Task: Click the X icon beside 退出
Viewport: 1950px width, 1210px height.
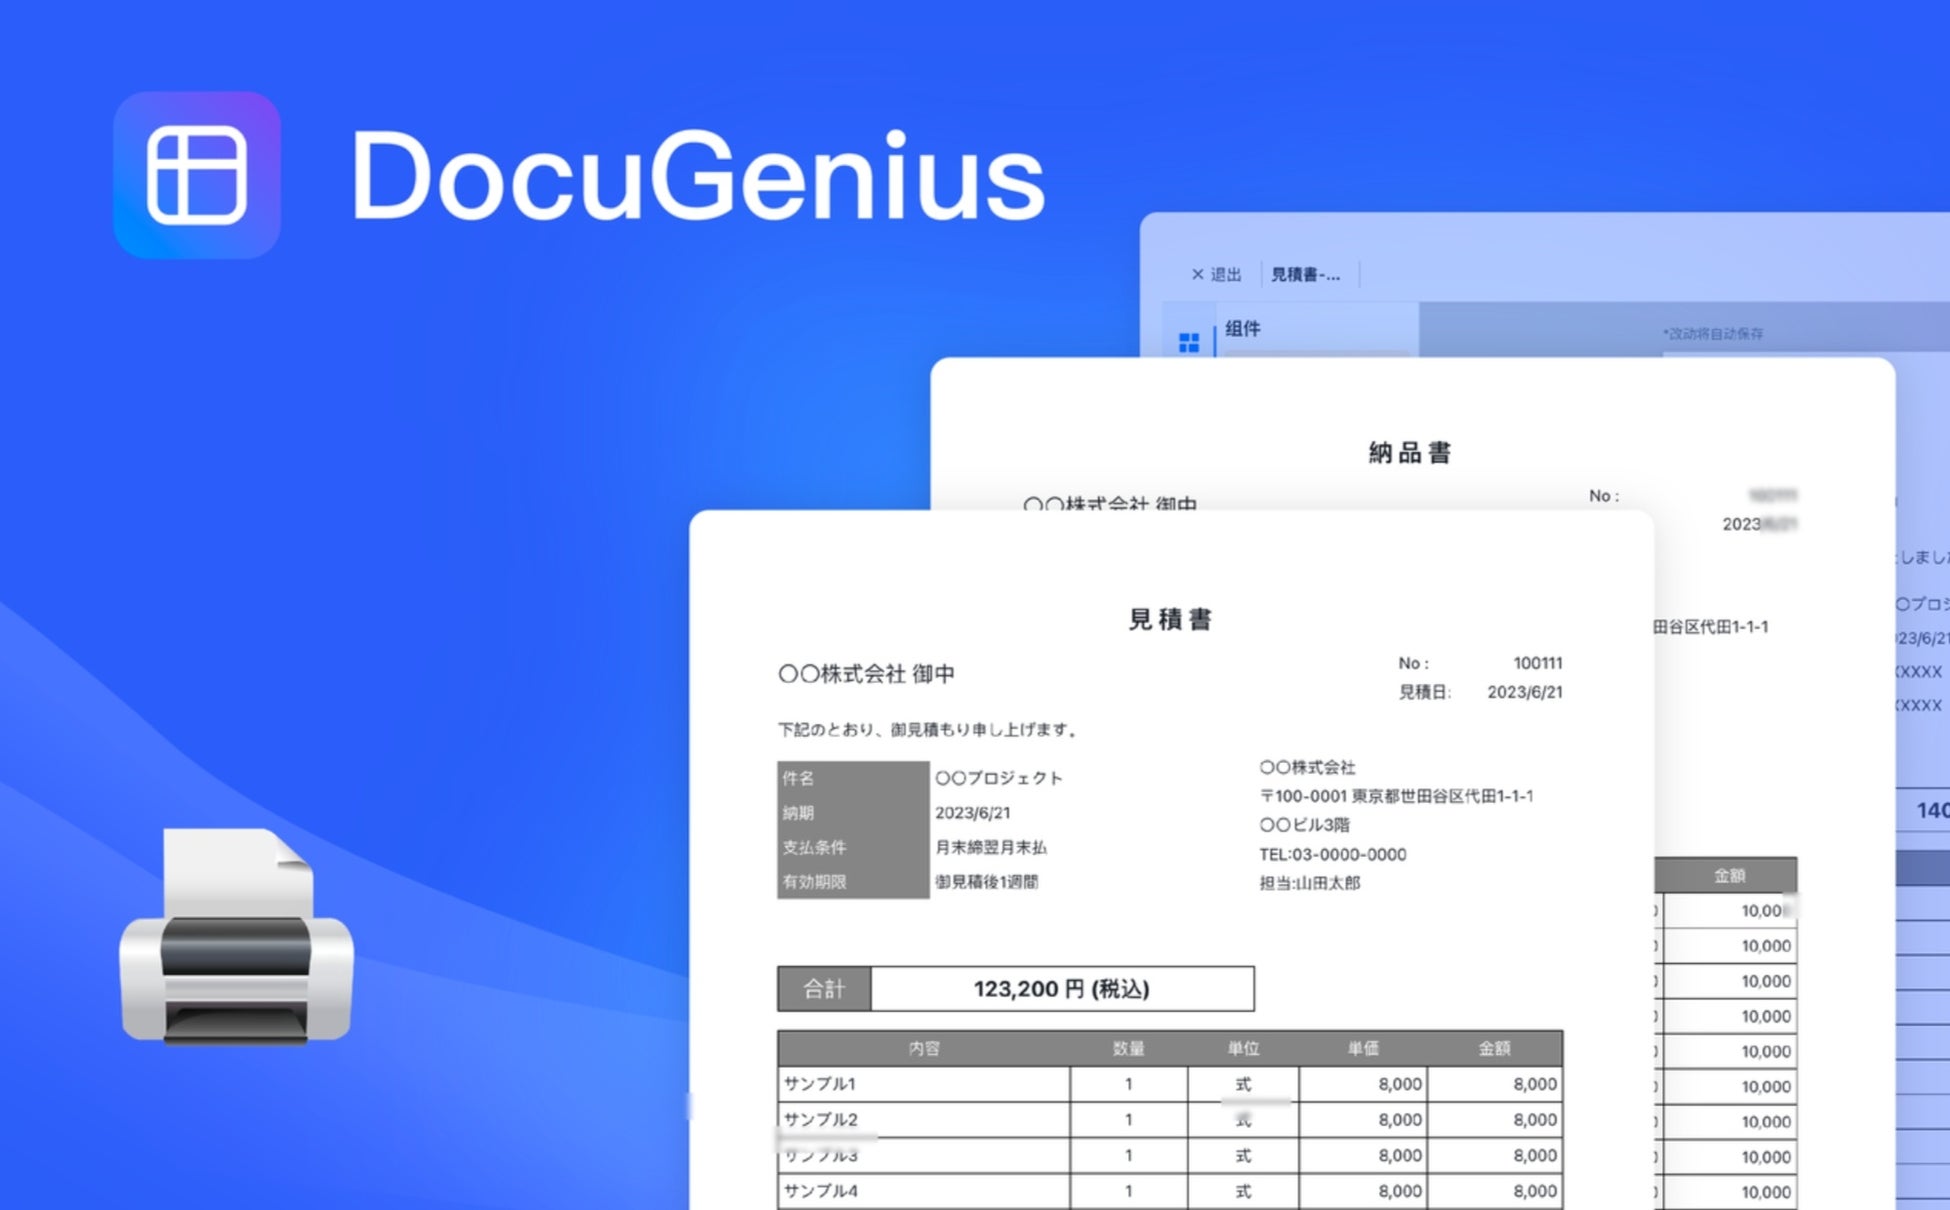Action: pyautogui.click(x=1197, y=274)
